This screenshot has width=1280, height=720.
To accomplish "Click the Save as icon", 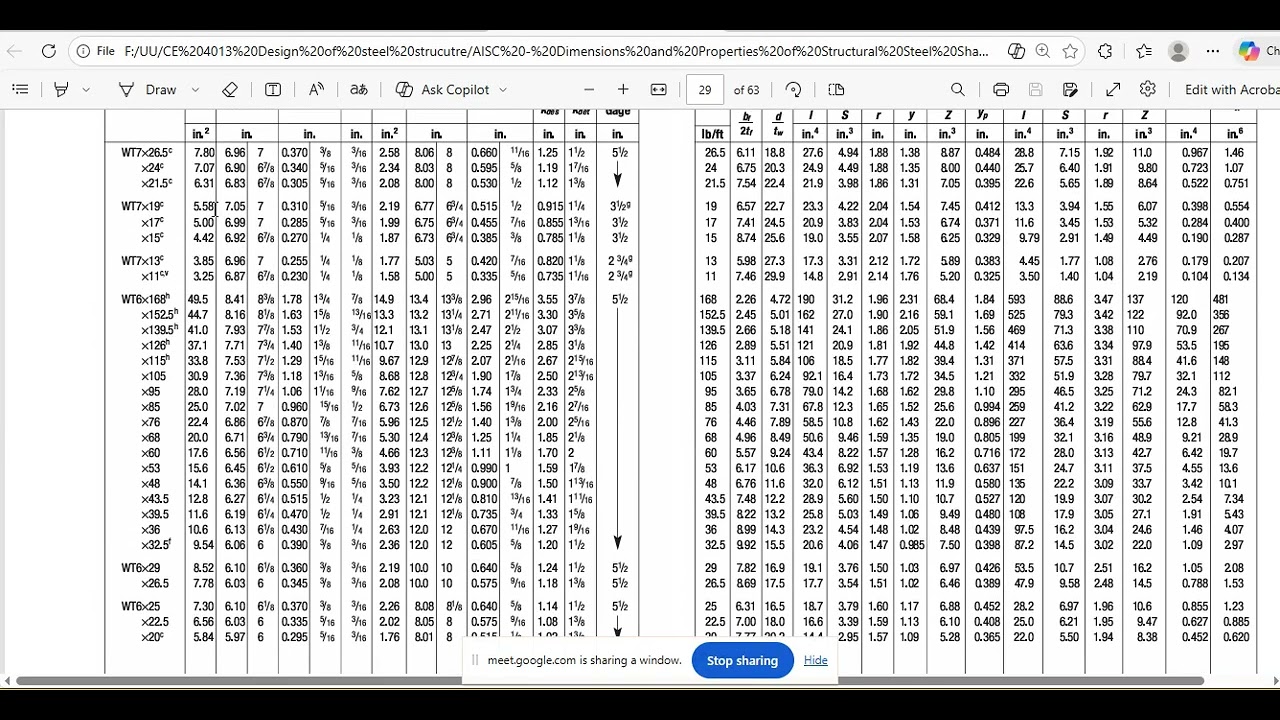I will [1070, 89].
